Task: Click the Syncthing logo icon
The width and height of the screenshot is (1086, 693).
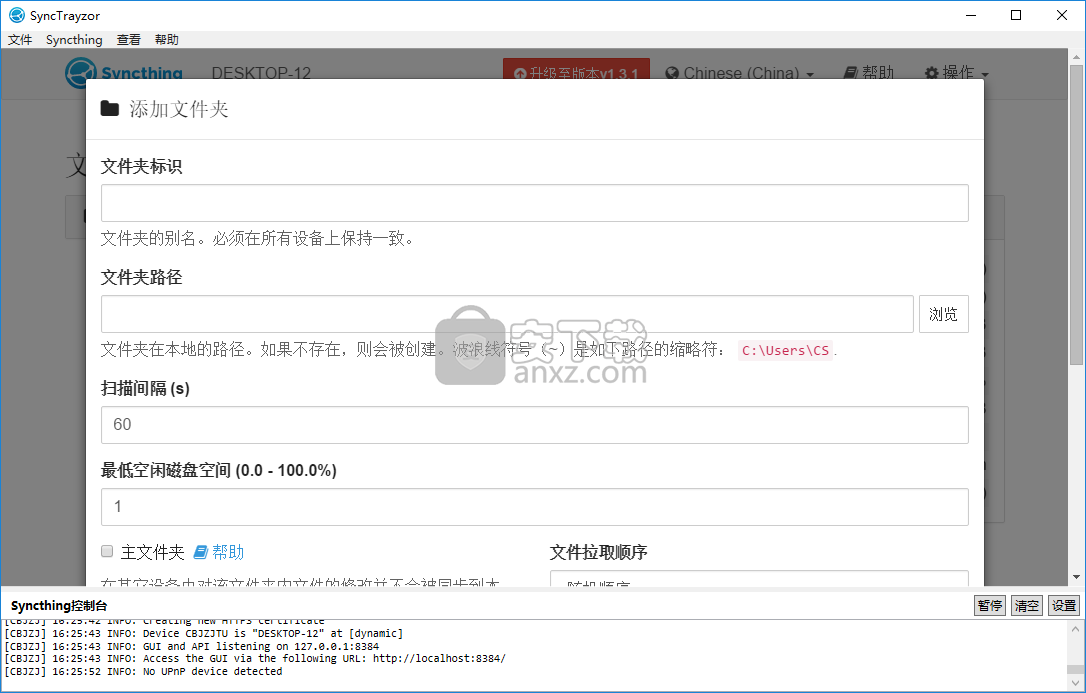Action: click(x=80, y=72)
